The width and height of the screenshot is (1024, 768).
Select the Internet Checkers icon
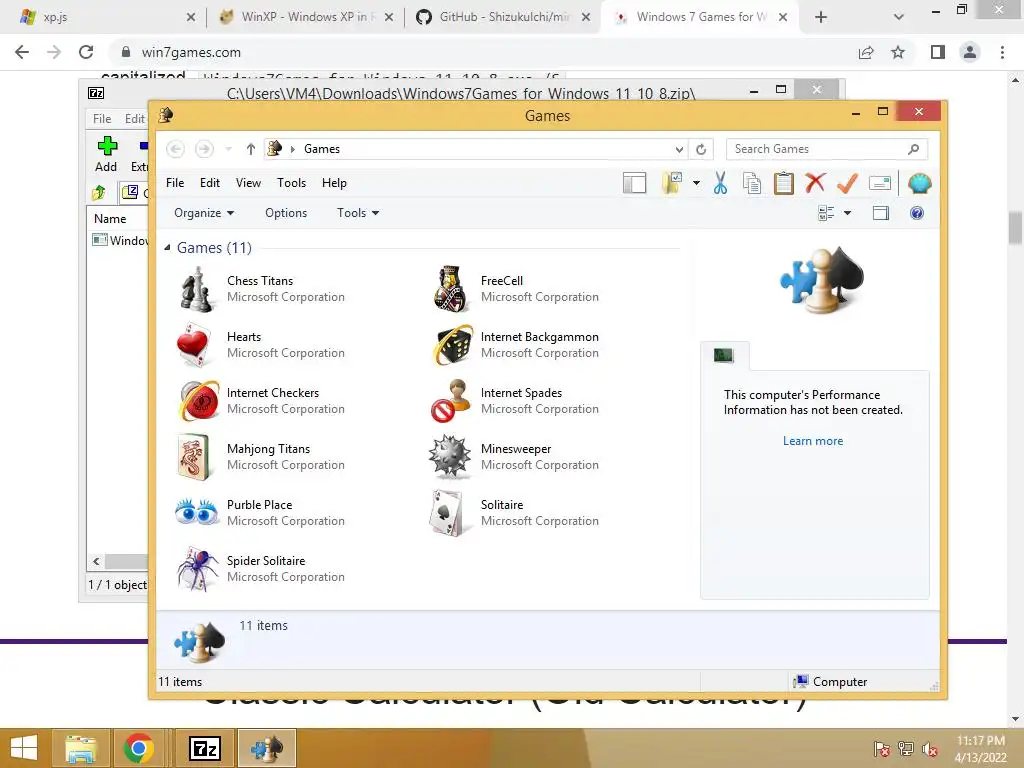tap(199, 400)
